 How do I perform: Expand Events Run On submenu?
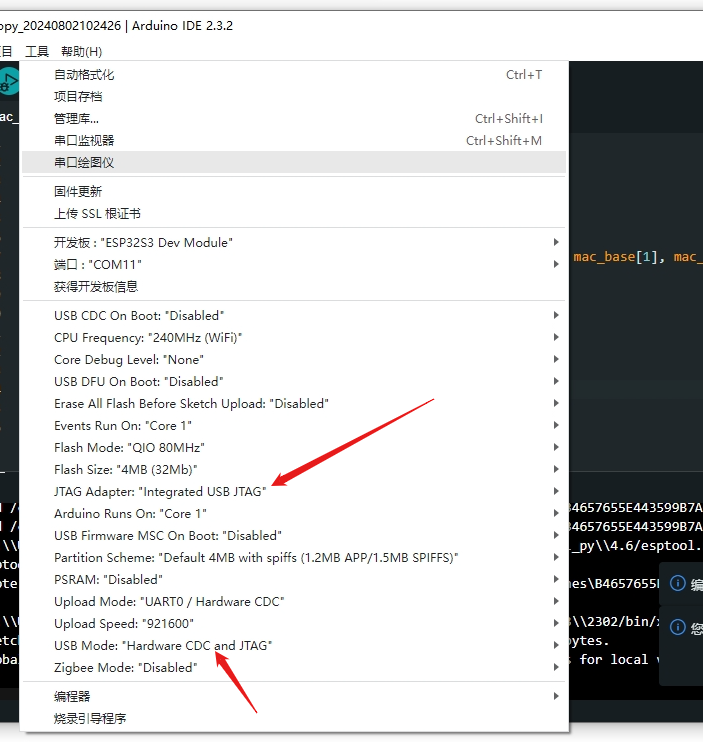(294, 425)
